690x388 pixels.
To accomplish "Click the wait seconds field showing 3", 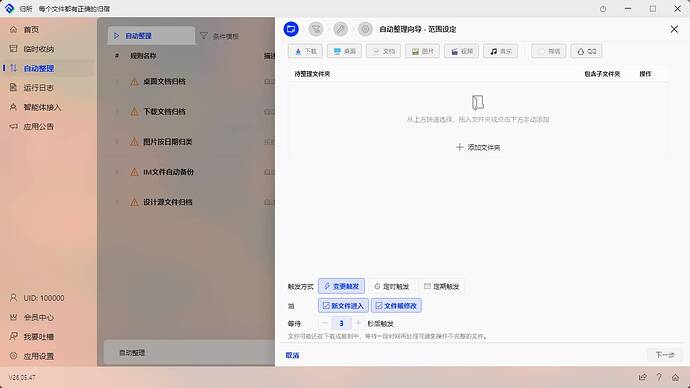I will pos(341,323).
